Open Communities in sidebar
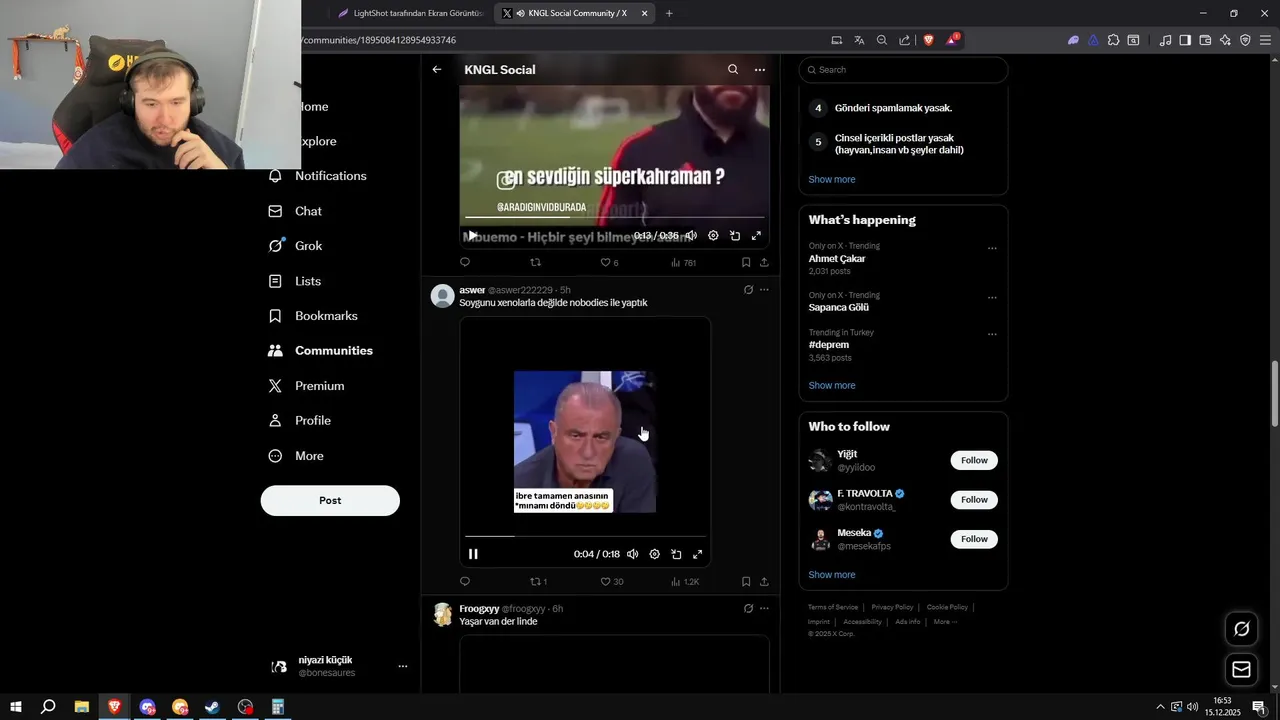This screenshot has width=1280, height=720. 321,351
